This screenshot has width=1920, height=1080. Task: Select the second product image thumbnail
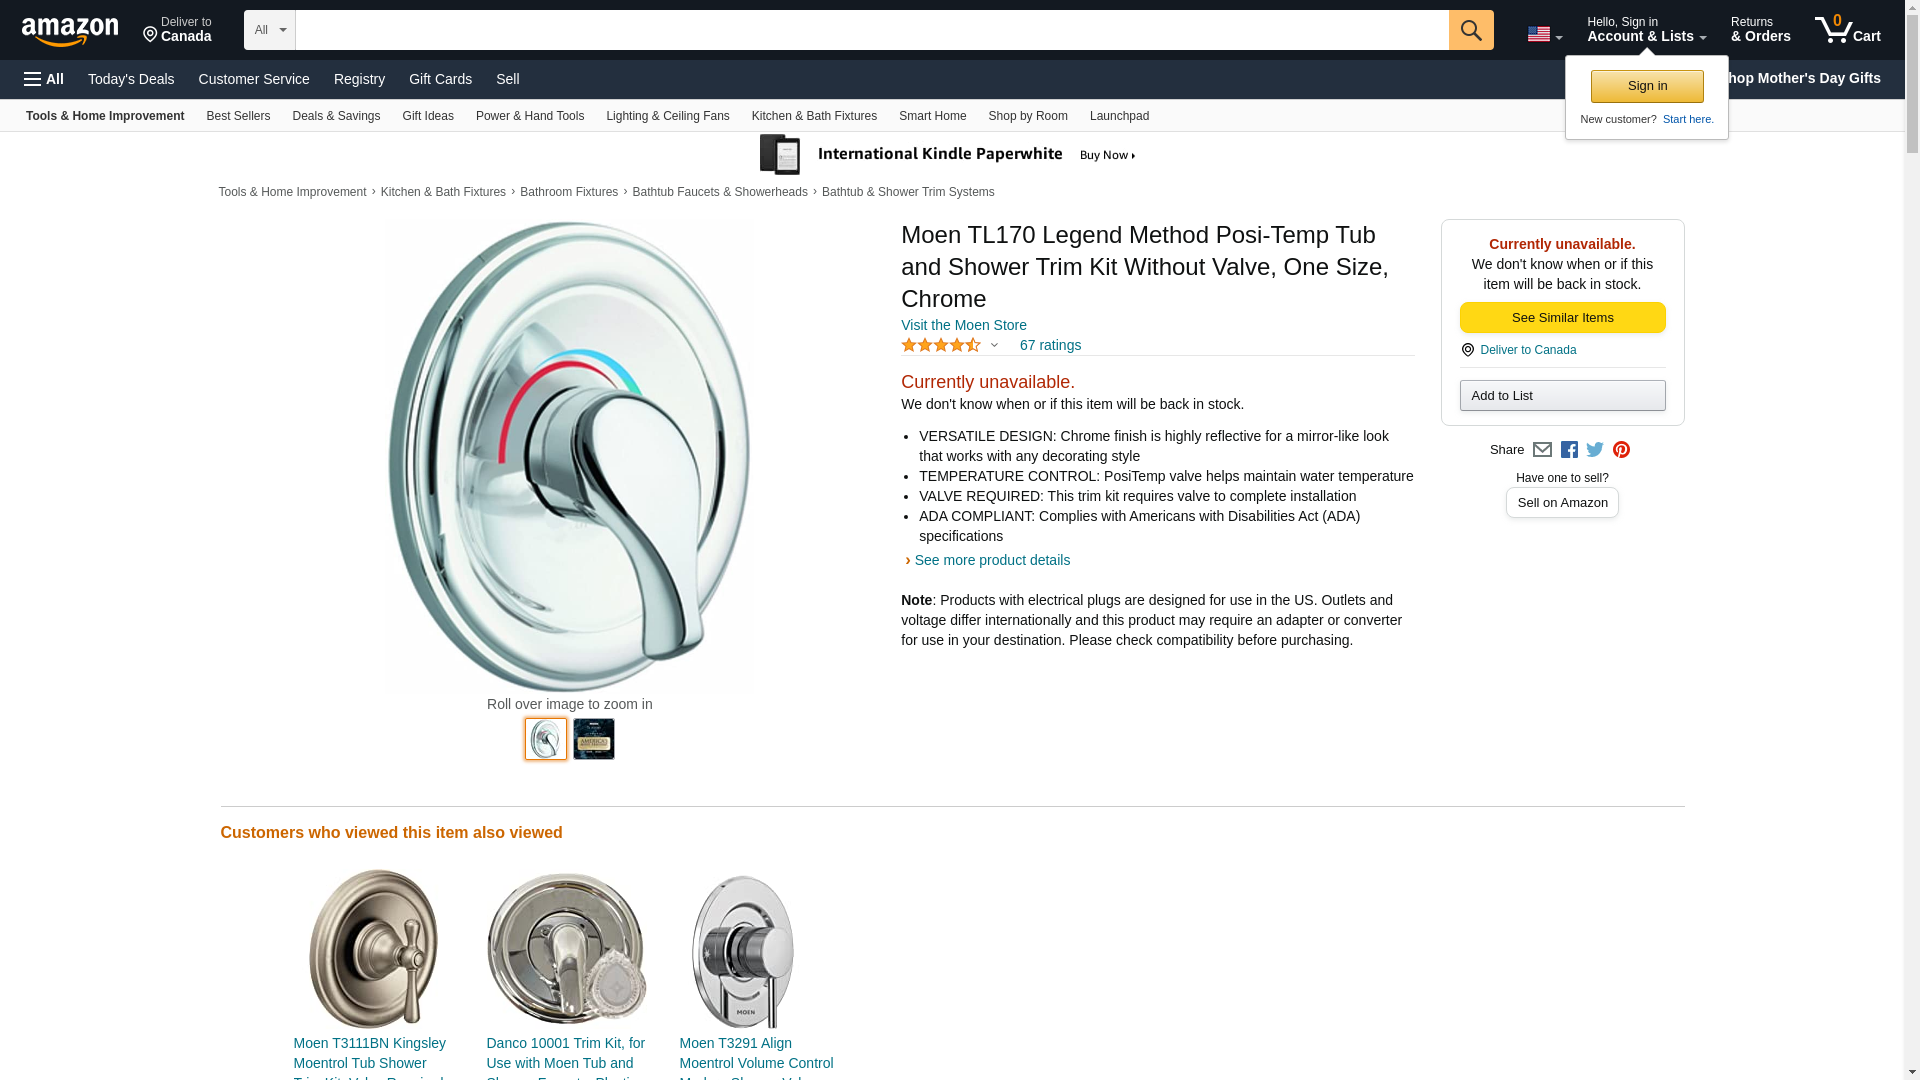(594, 739)
